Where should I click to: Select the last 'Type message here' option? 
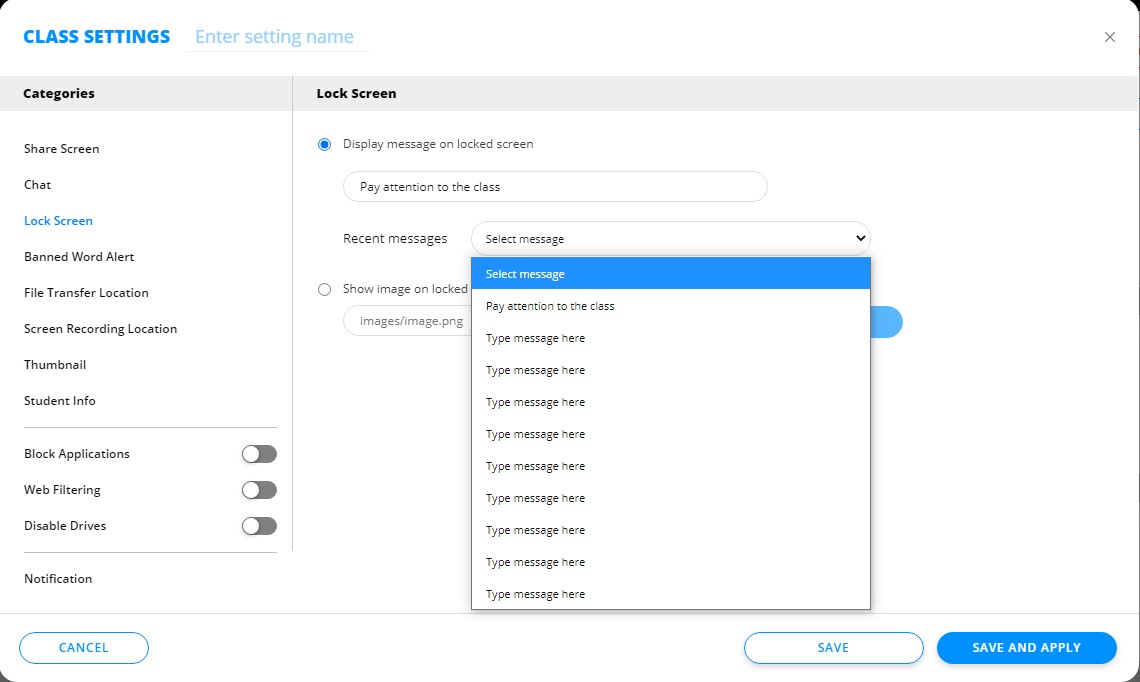click(535, 594)
